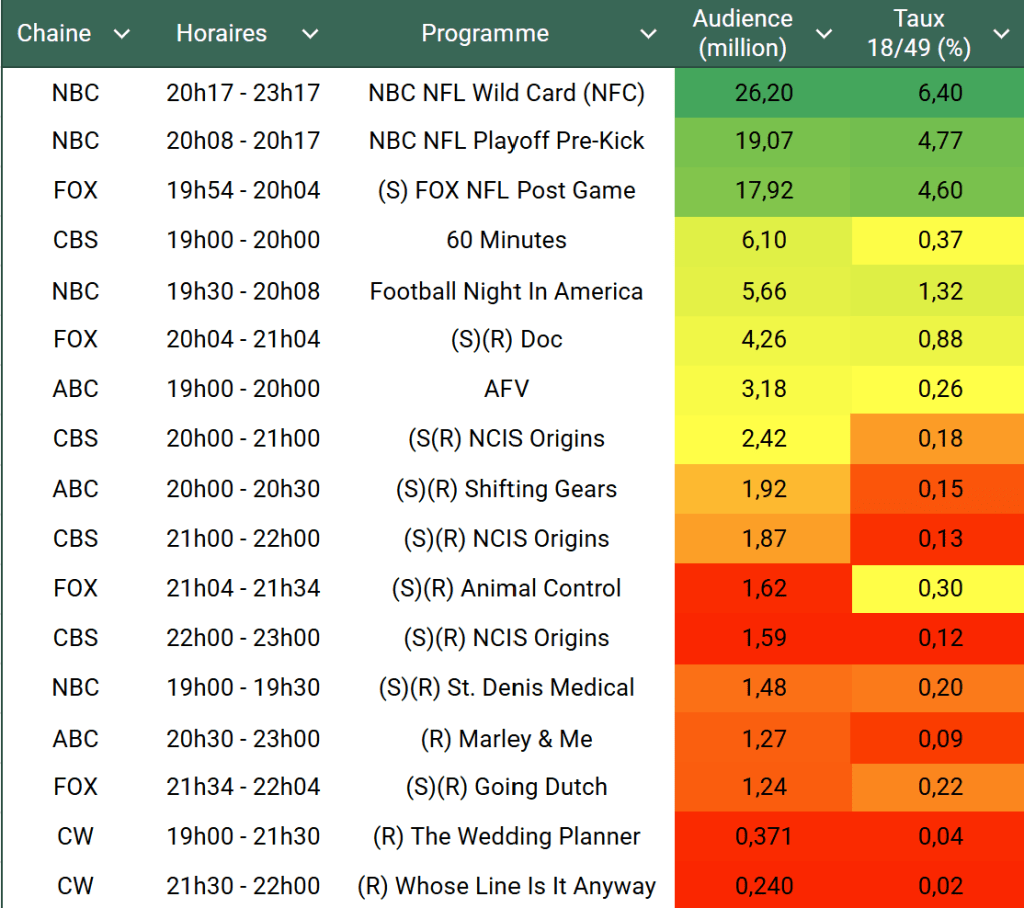Expand the Horaires column dropdown arrow
Image resolution: width=1024 pixels, height=908 pixels.
point(310,34)
